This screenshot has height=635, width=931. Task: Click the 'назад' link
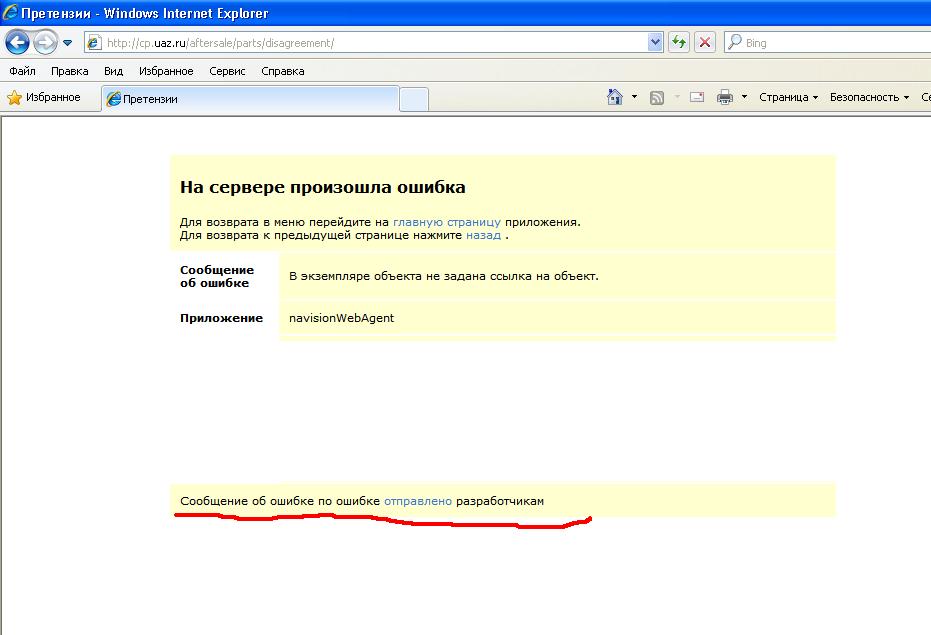pyautogui.click(x=483, y=236)
